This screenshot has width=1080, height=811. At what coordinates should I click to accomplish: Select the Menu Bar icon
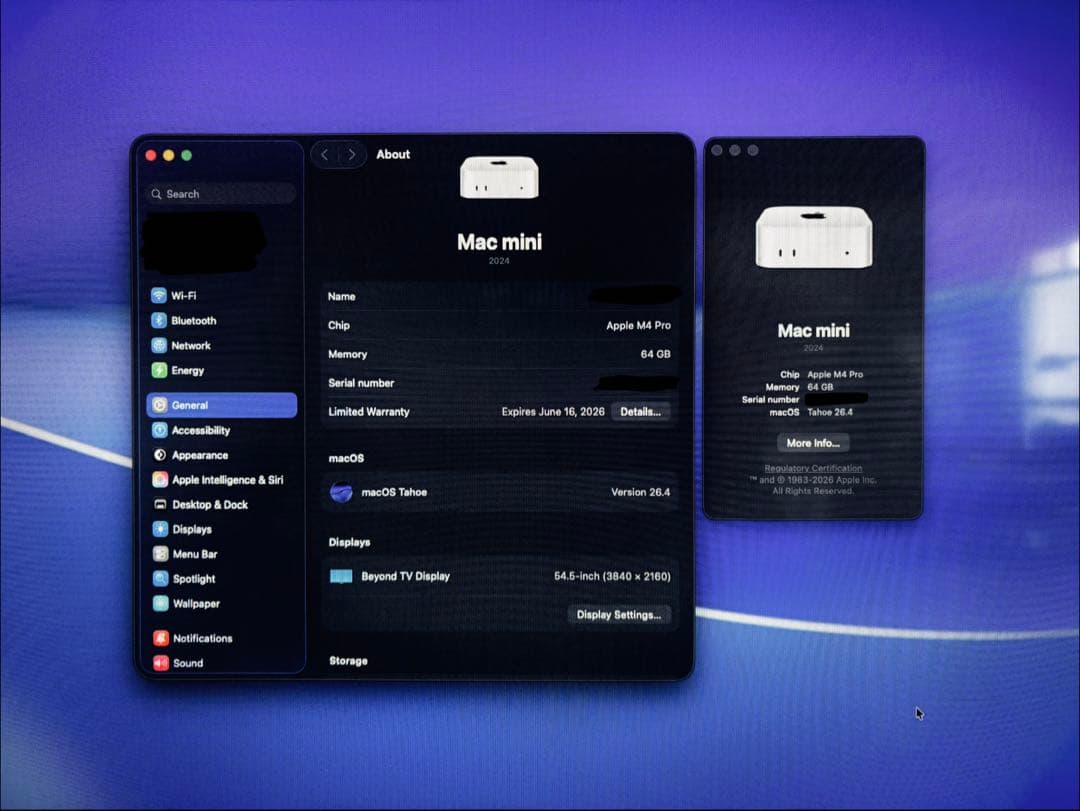160,554
